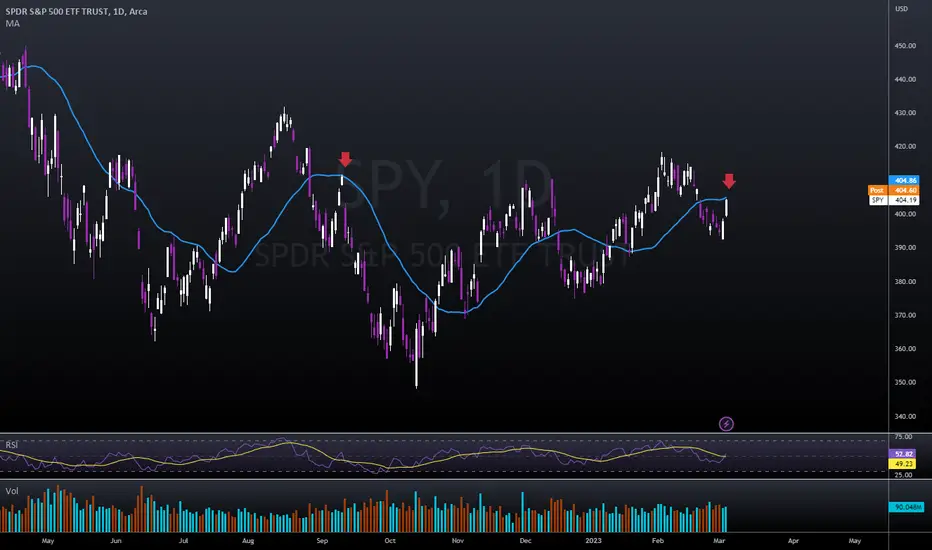The image size is (932, 550).
Task: Click the white SPY 404.19 price tag
Action: coord(893,200)
